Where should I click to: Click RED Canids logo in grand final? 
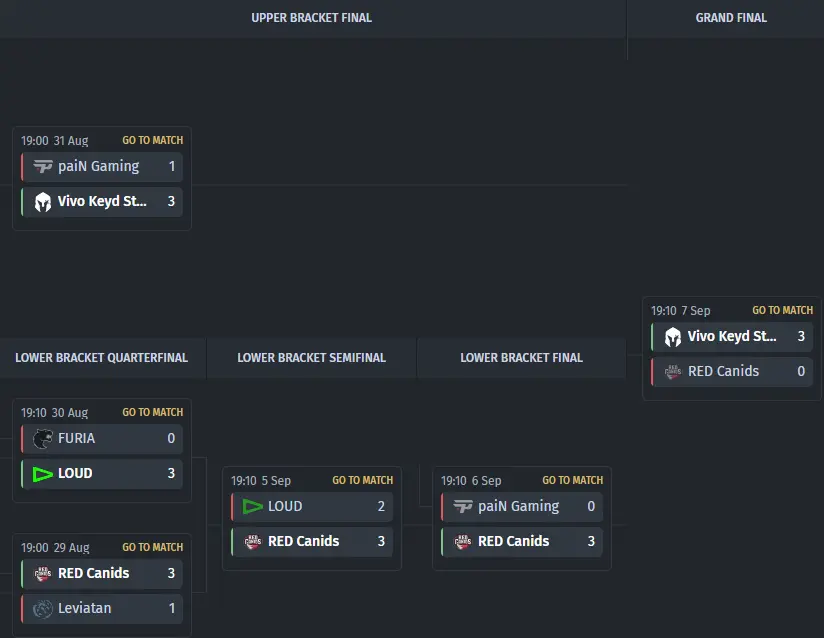coord(672,372)
